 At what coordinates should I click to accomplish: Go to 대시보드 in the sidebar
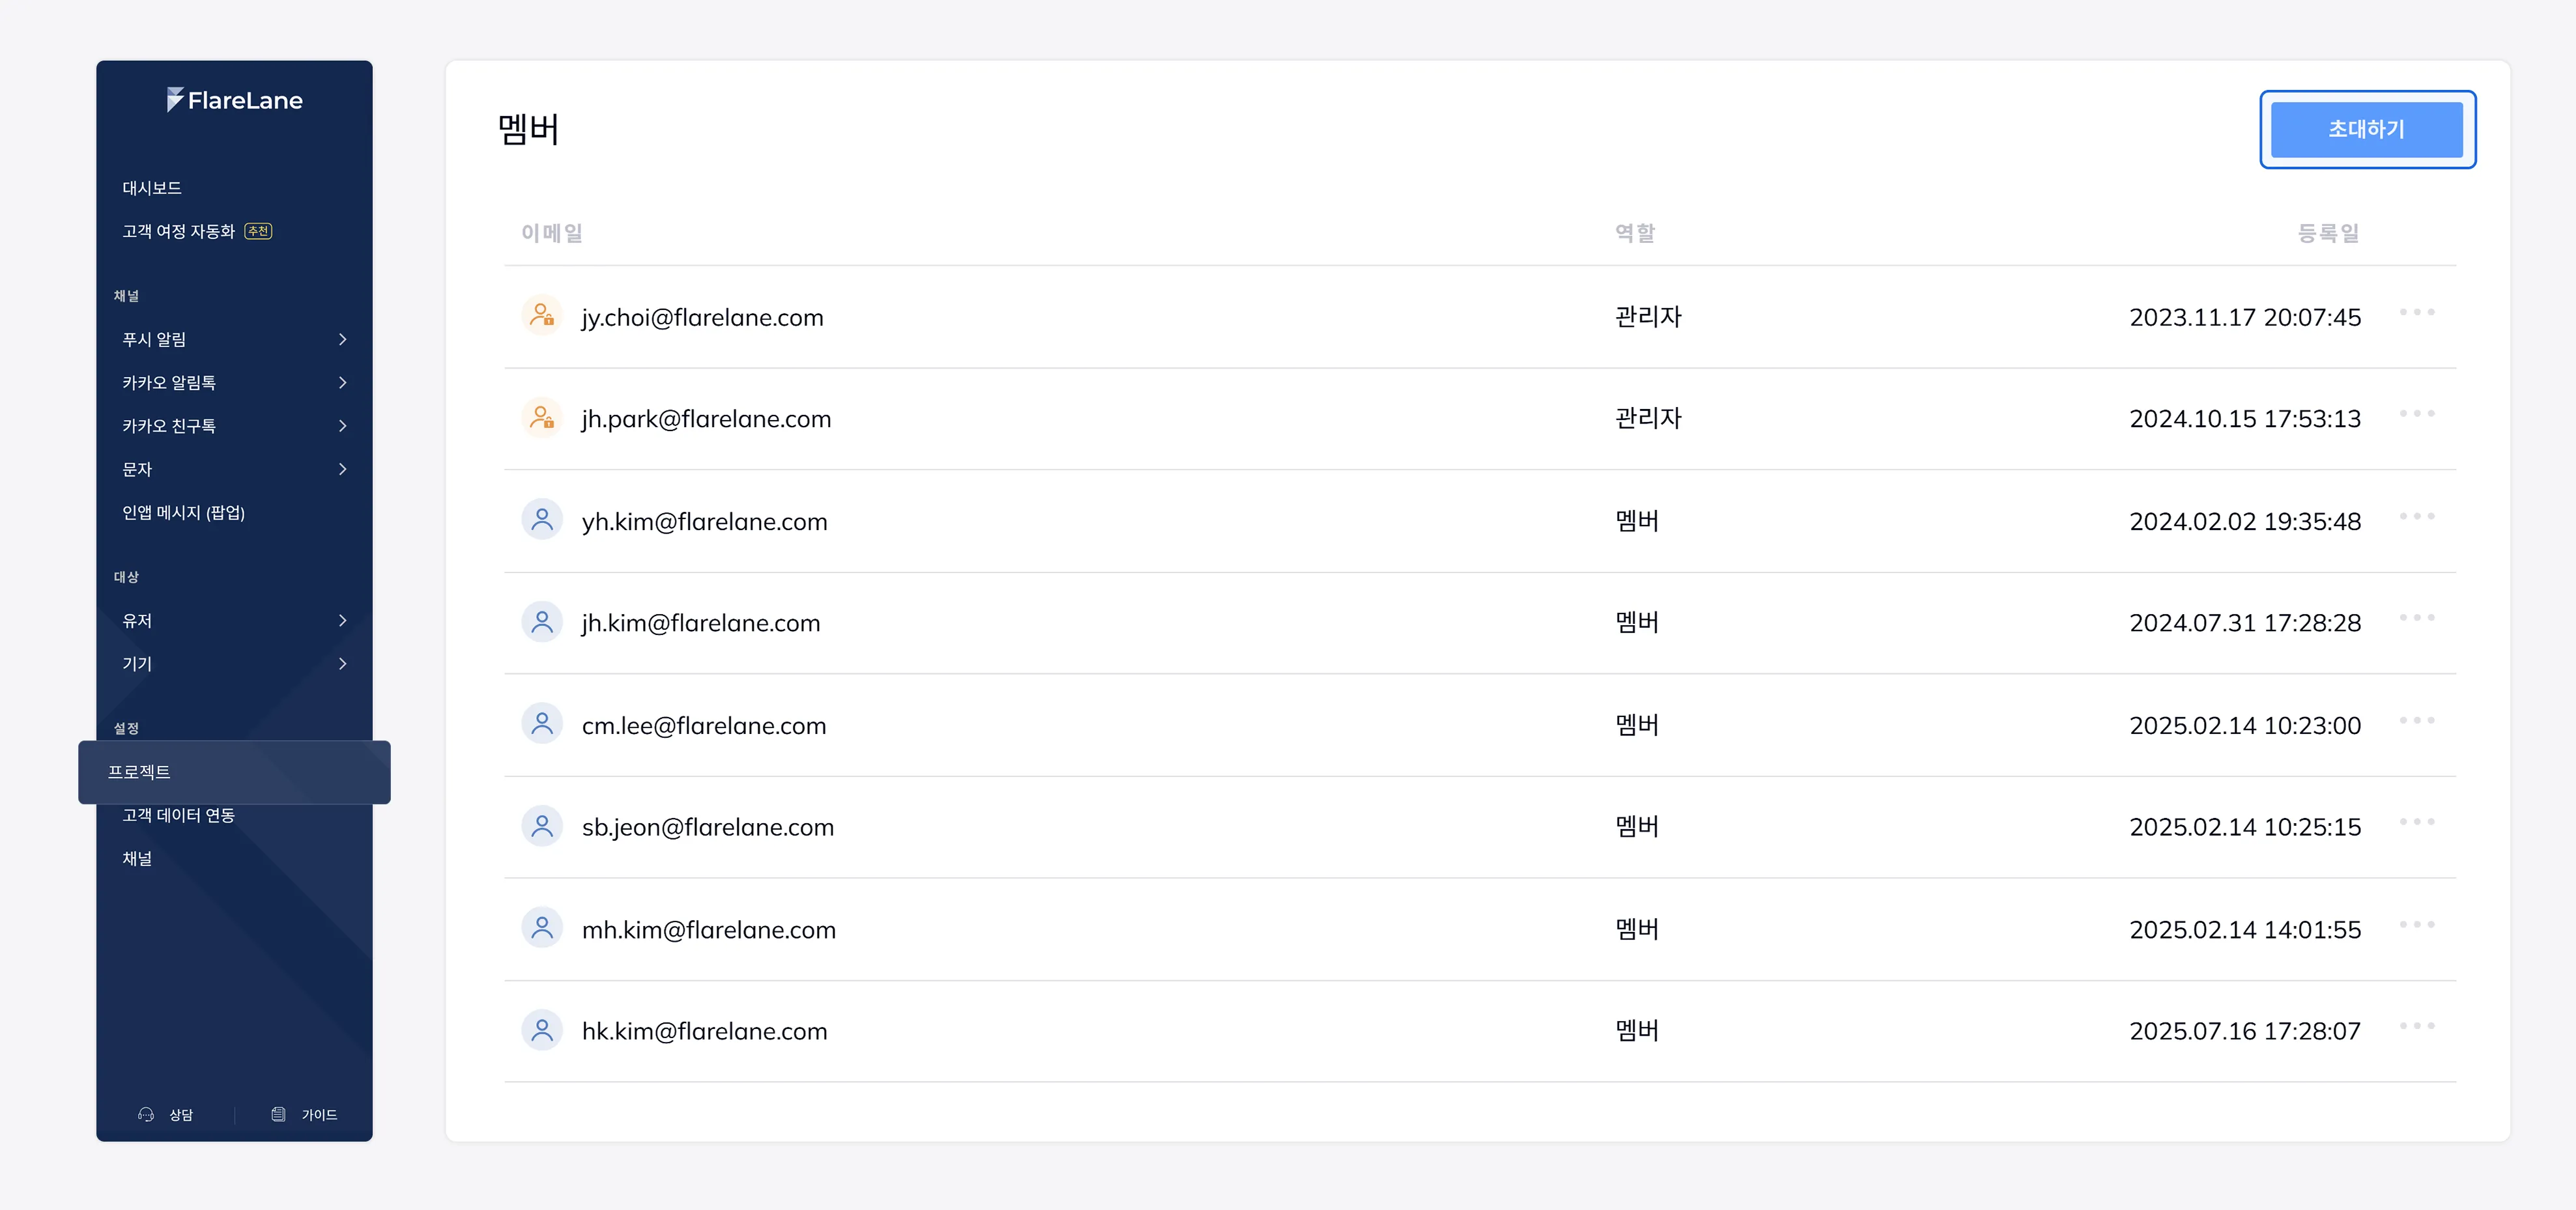(x=152, y=188)
